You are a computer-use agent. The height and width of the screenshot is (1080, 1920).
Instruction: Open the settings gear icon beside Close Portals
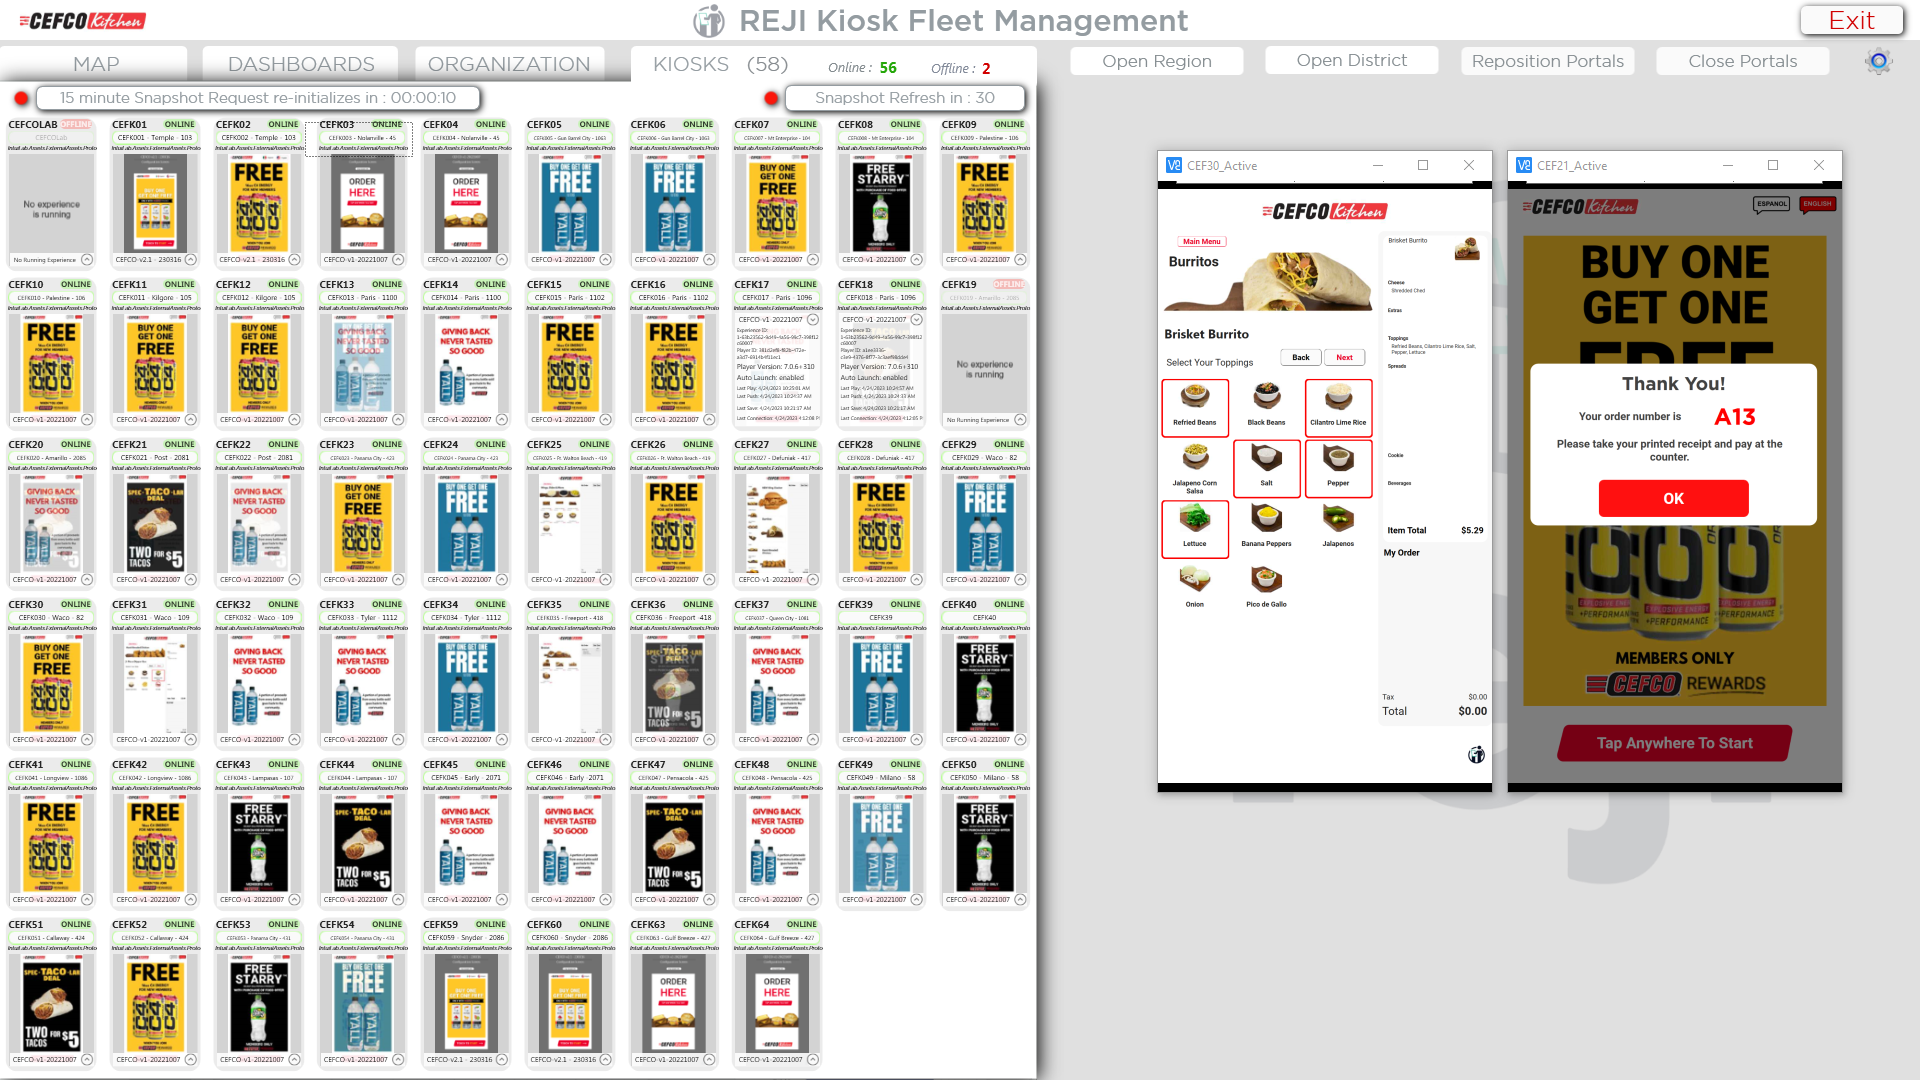click(x=1879, y=62)
